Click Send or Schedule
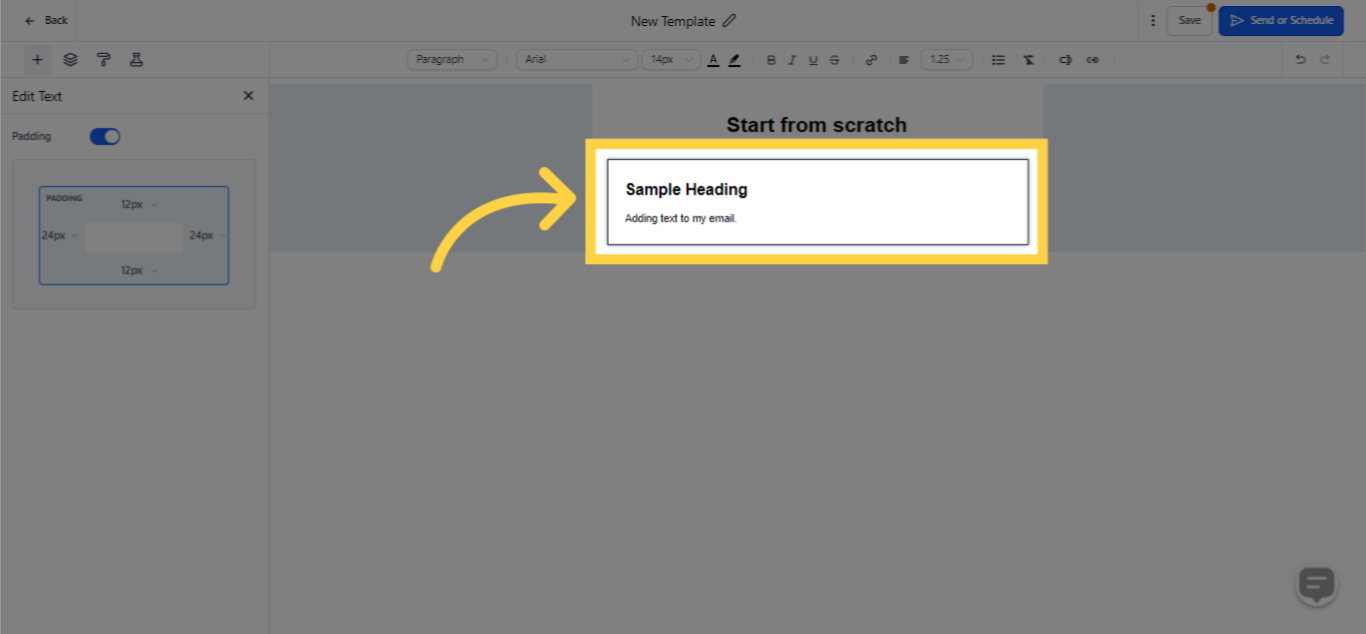1366x634 pixels. click(x=1281, y=20)
